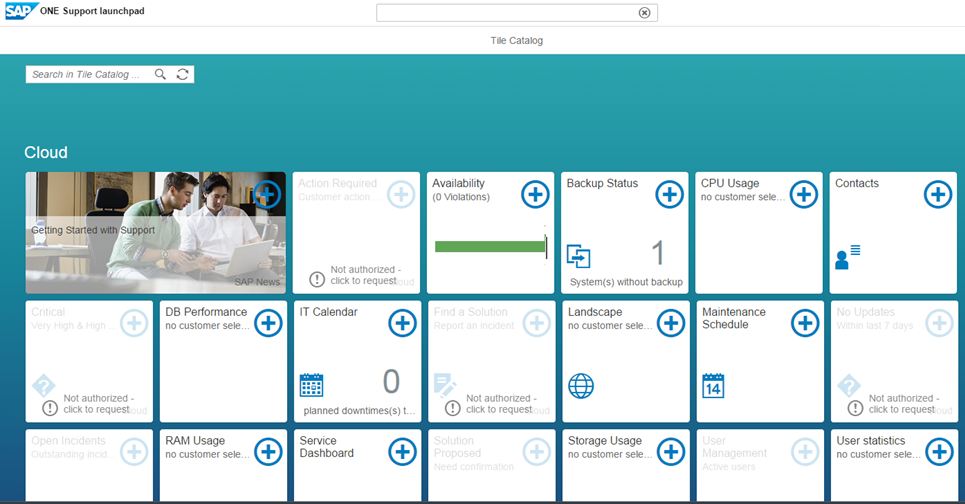Click inside the Search in Tile Catalog field

pyautogui.click(x=88, y=74)
